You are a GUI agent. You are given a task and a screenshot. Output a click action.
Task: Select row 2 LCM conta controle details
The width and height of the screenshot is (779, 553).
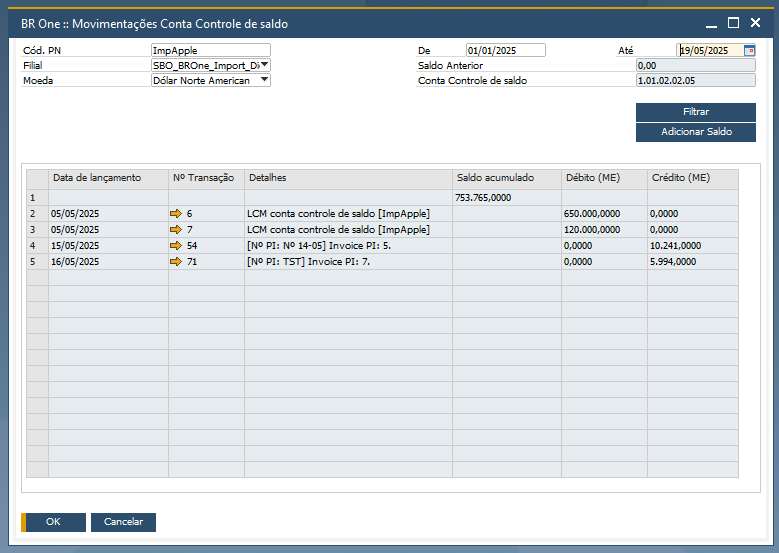[348, 214]
